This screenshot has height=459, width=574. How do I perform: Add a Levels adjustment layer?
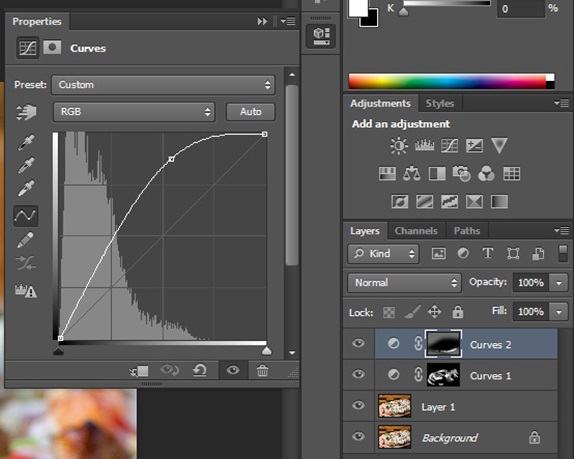(x=424, y=146)
